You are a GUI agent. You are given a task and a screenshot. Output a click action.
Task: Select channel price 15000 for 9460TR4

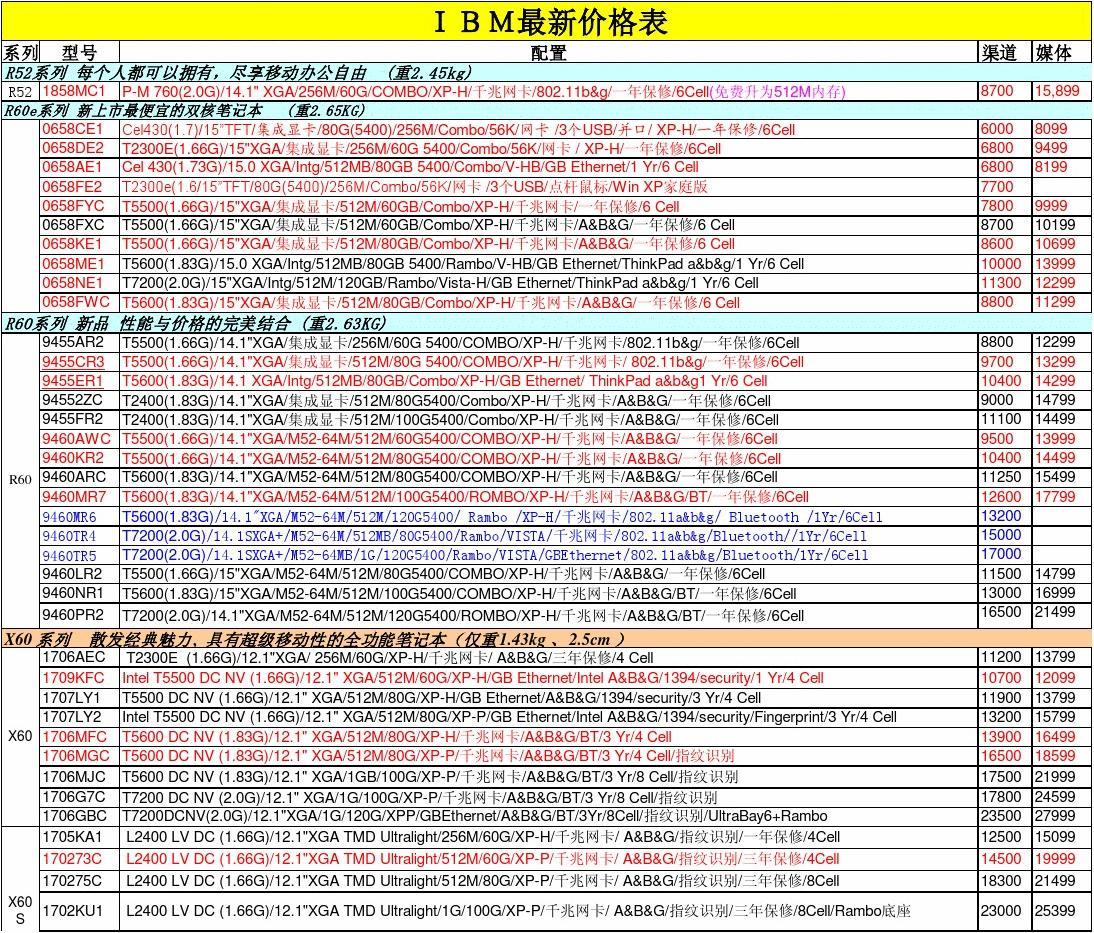pos(1001,535)
